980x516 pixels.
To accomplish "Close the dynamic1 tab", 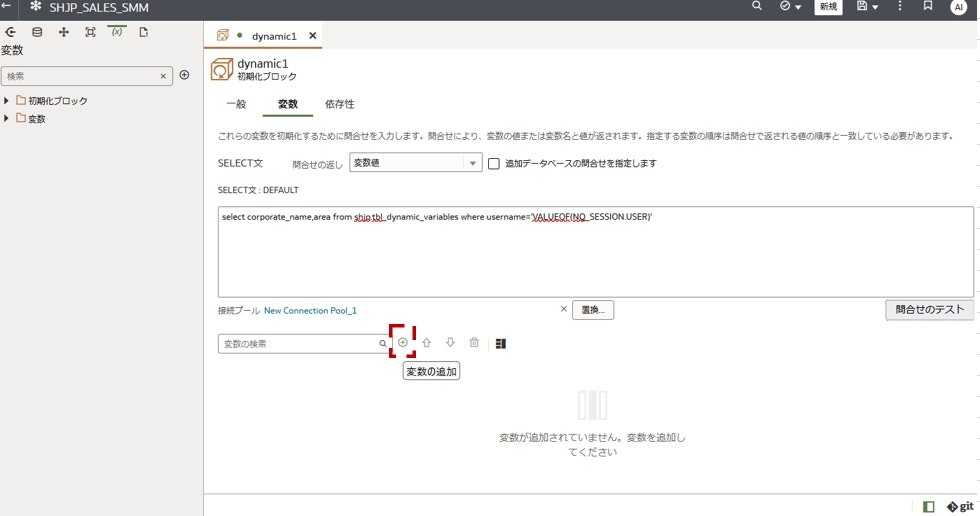I will (x=312, y=36).
